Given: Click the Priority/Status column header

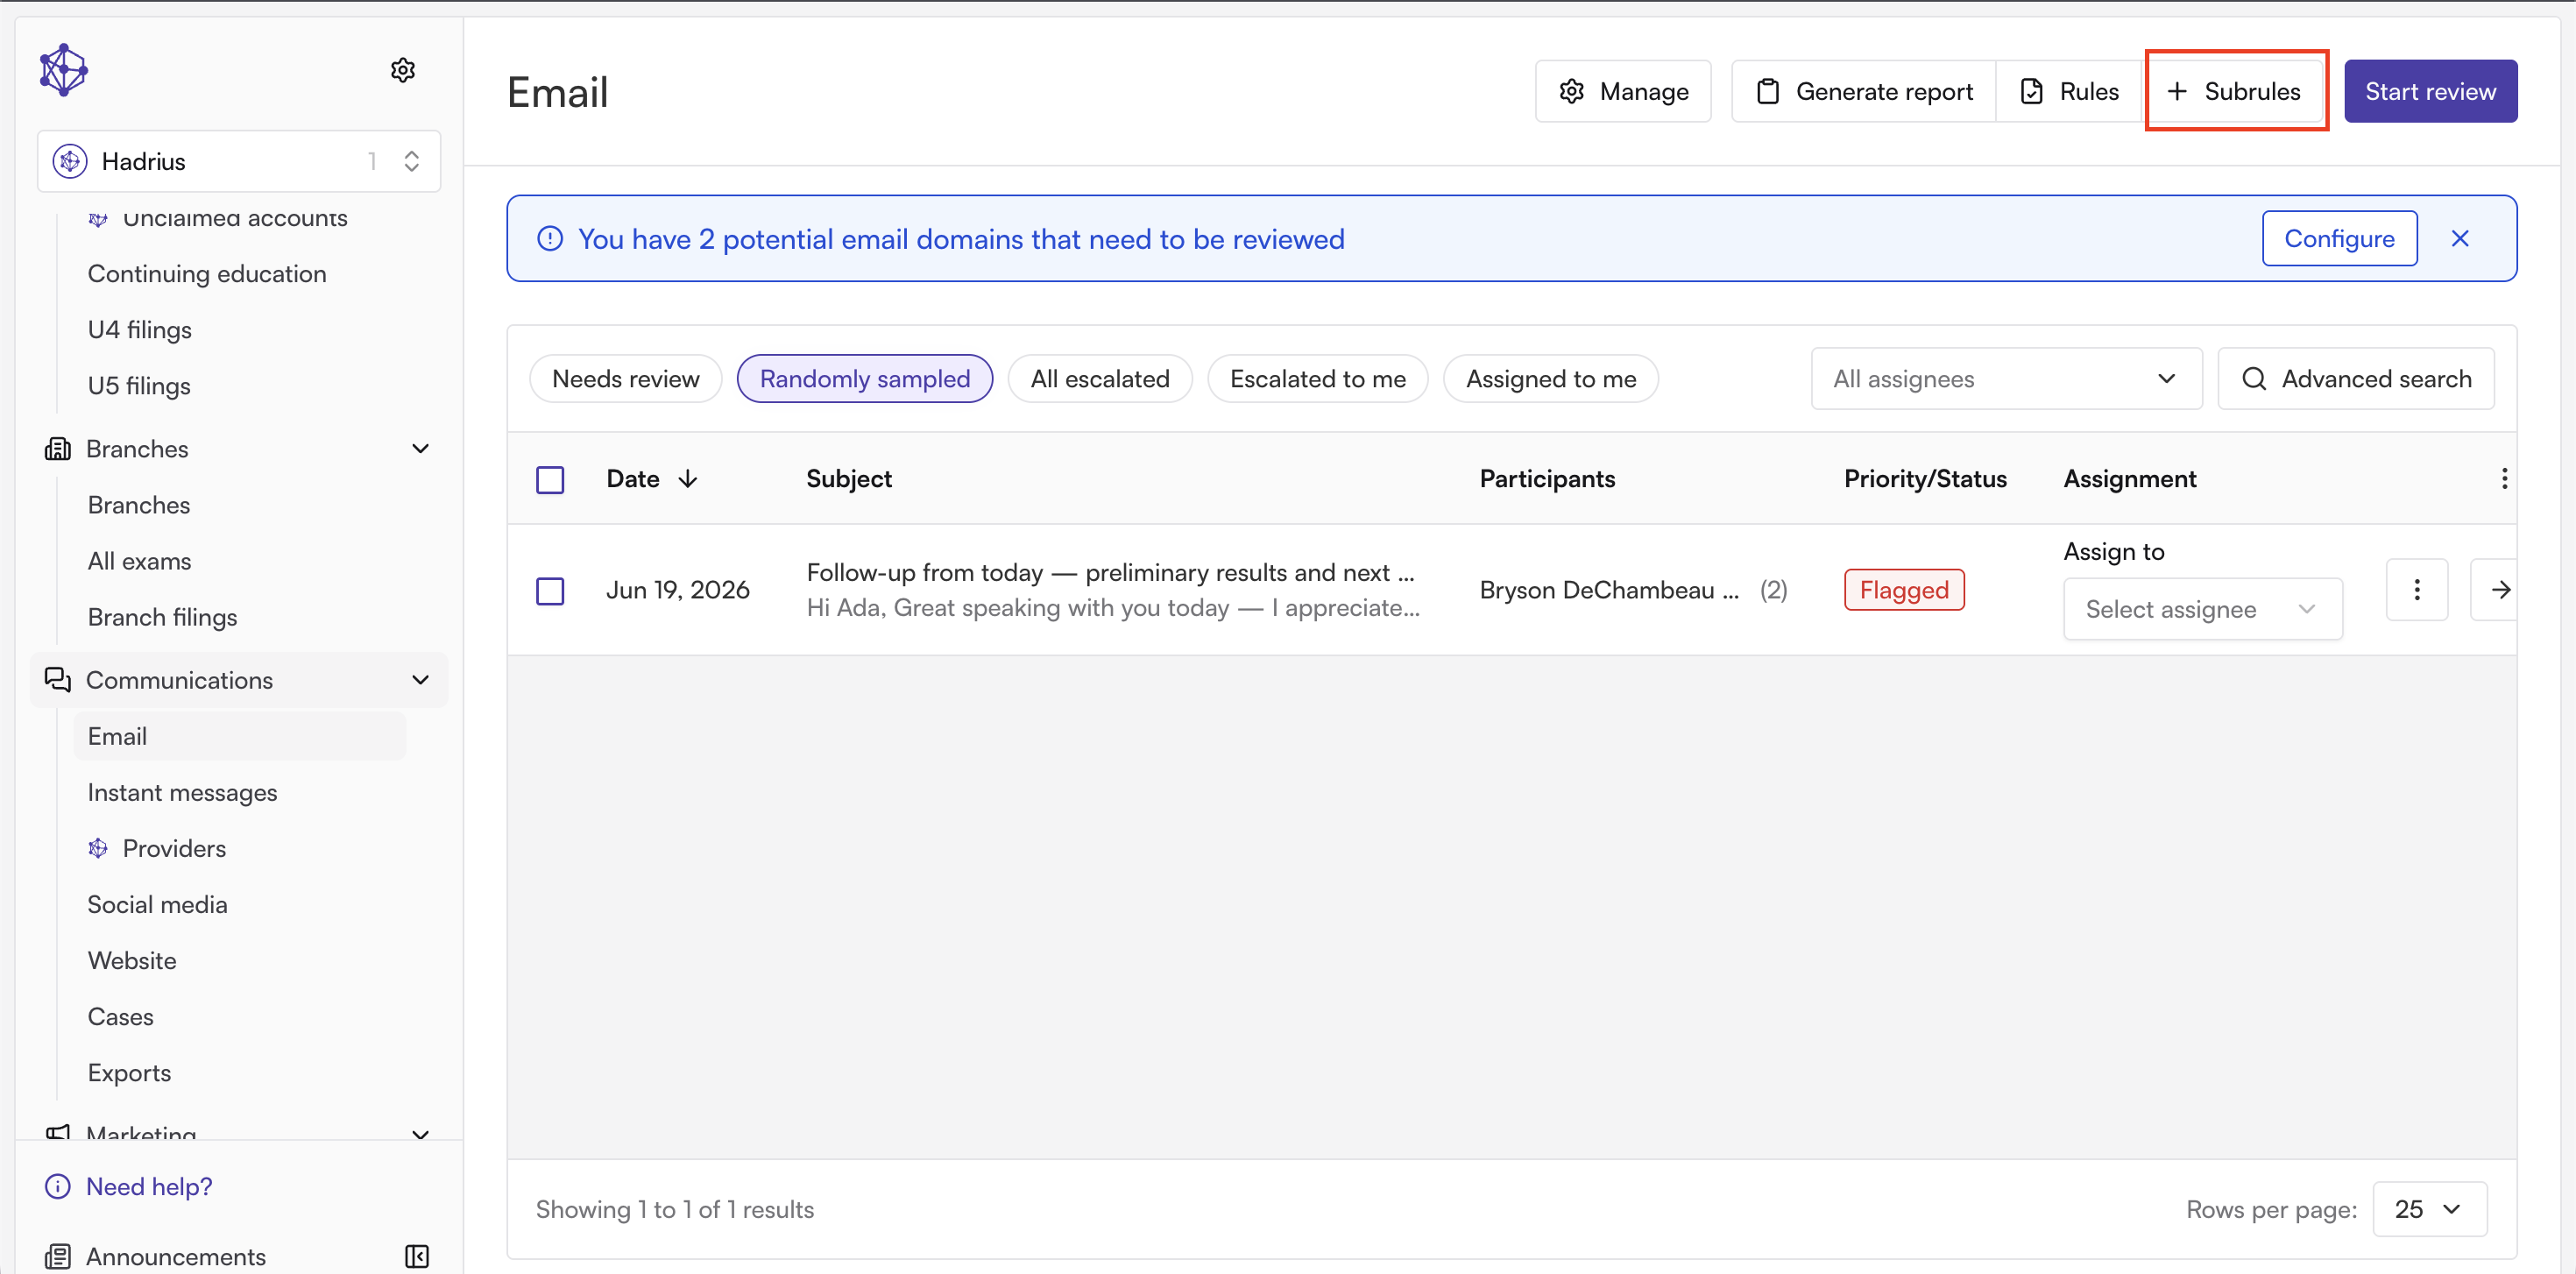Looking at the screenshot, I should 1925,479.
